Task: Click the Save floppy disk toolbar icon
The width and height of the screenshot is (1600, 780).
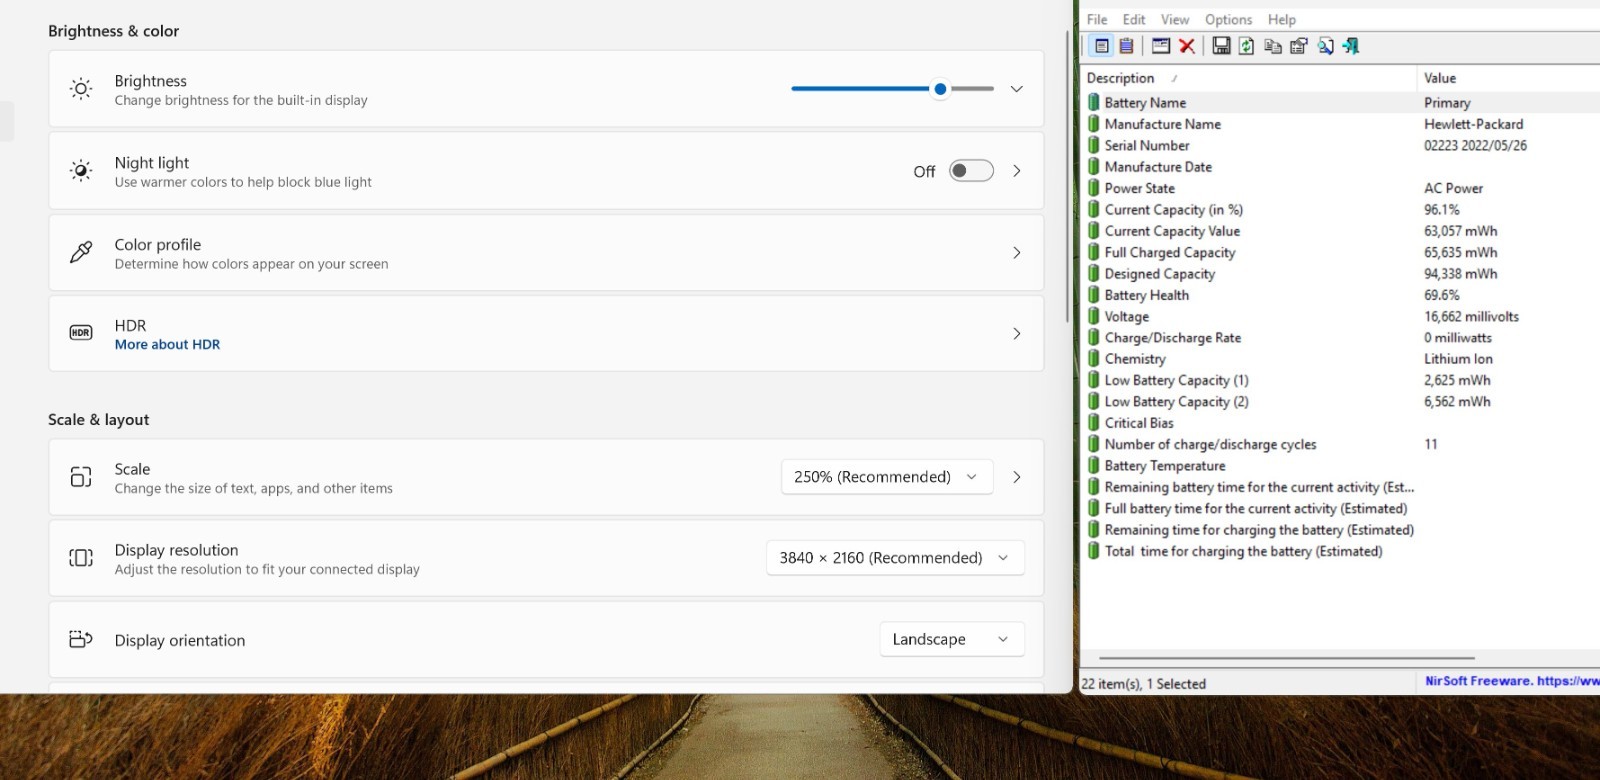Action: [1221, 46]
